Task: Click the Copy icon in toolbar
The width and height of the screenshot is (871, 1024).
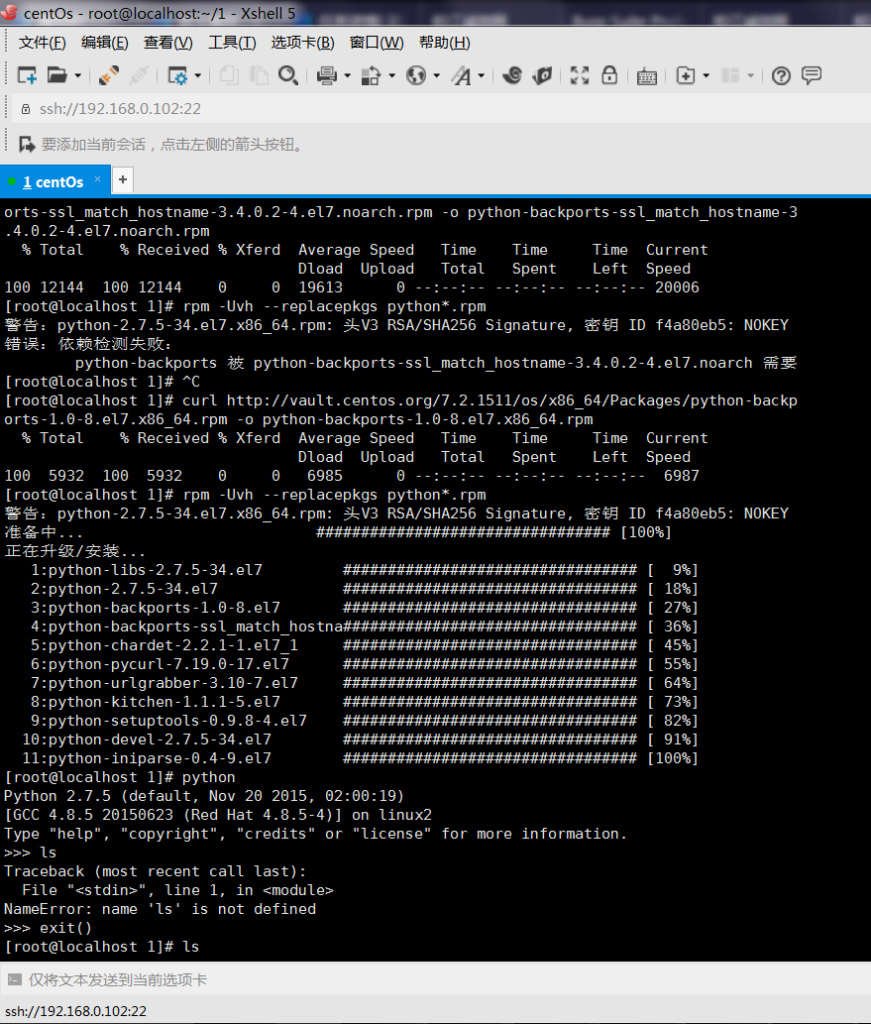Action: pyautogui.click(x=229, y=76)
